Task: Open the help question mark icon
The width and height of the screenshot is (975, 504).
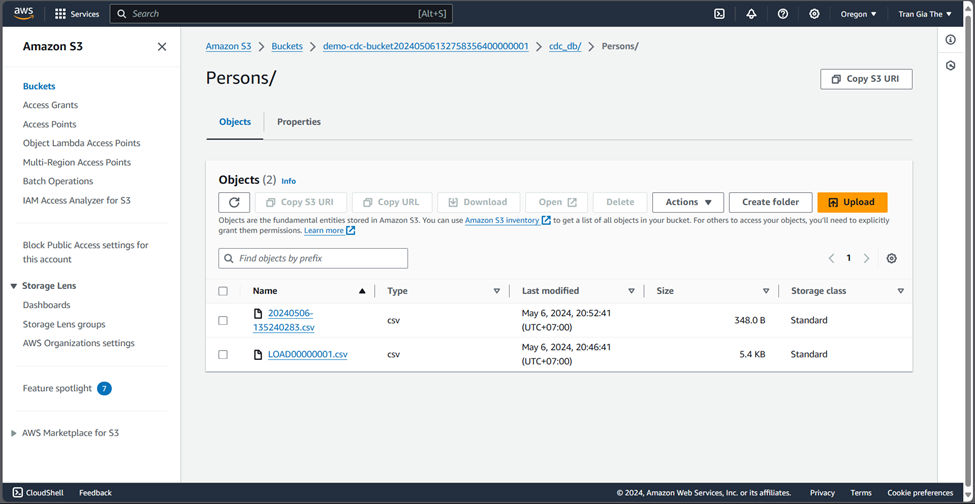Action: coord(783,14)
